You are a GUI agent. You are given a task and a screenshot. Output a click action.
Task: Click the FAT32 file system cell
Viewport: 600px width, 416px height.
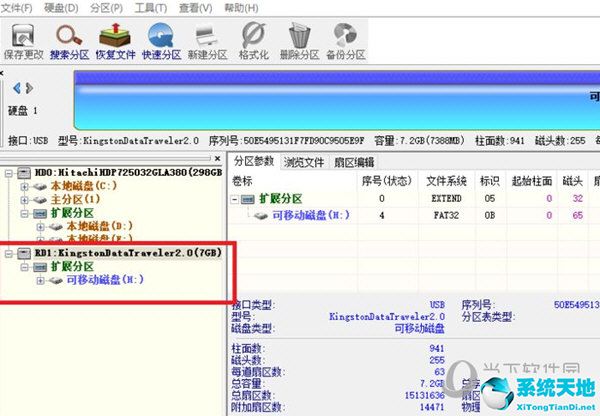click(446, 215)
